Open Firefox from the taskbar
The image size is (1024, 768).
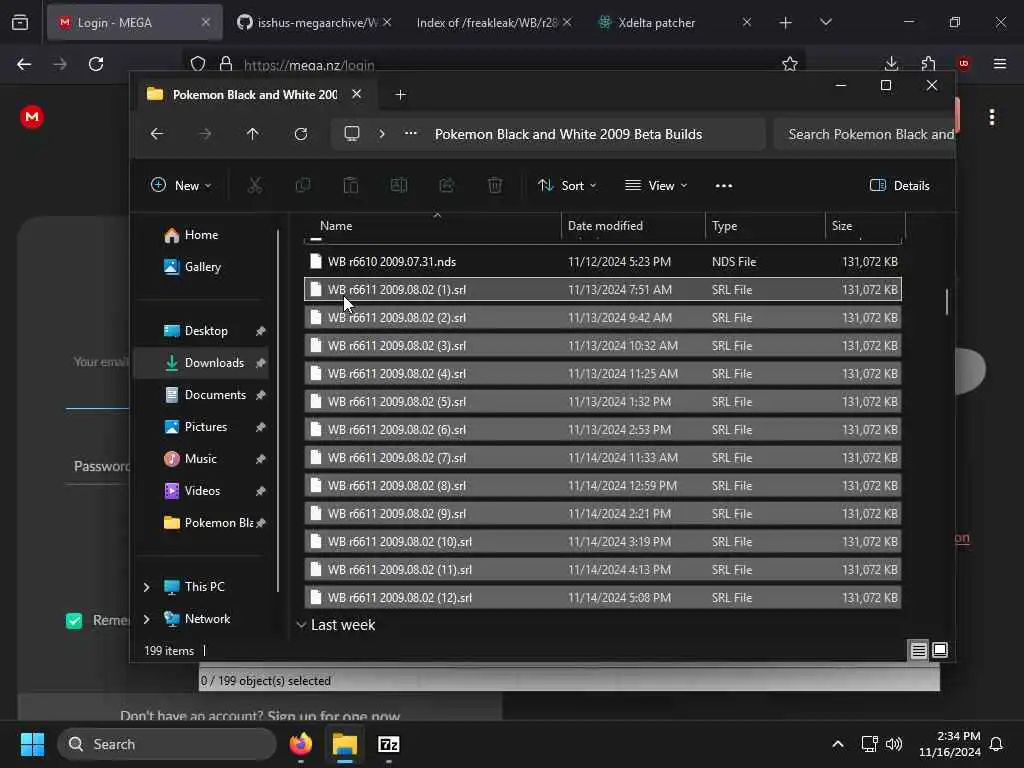[x=300, y=744]
